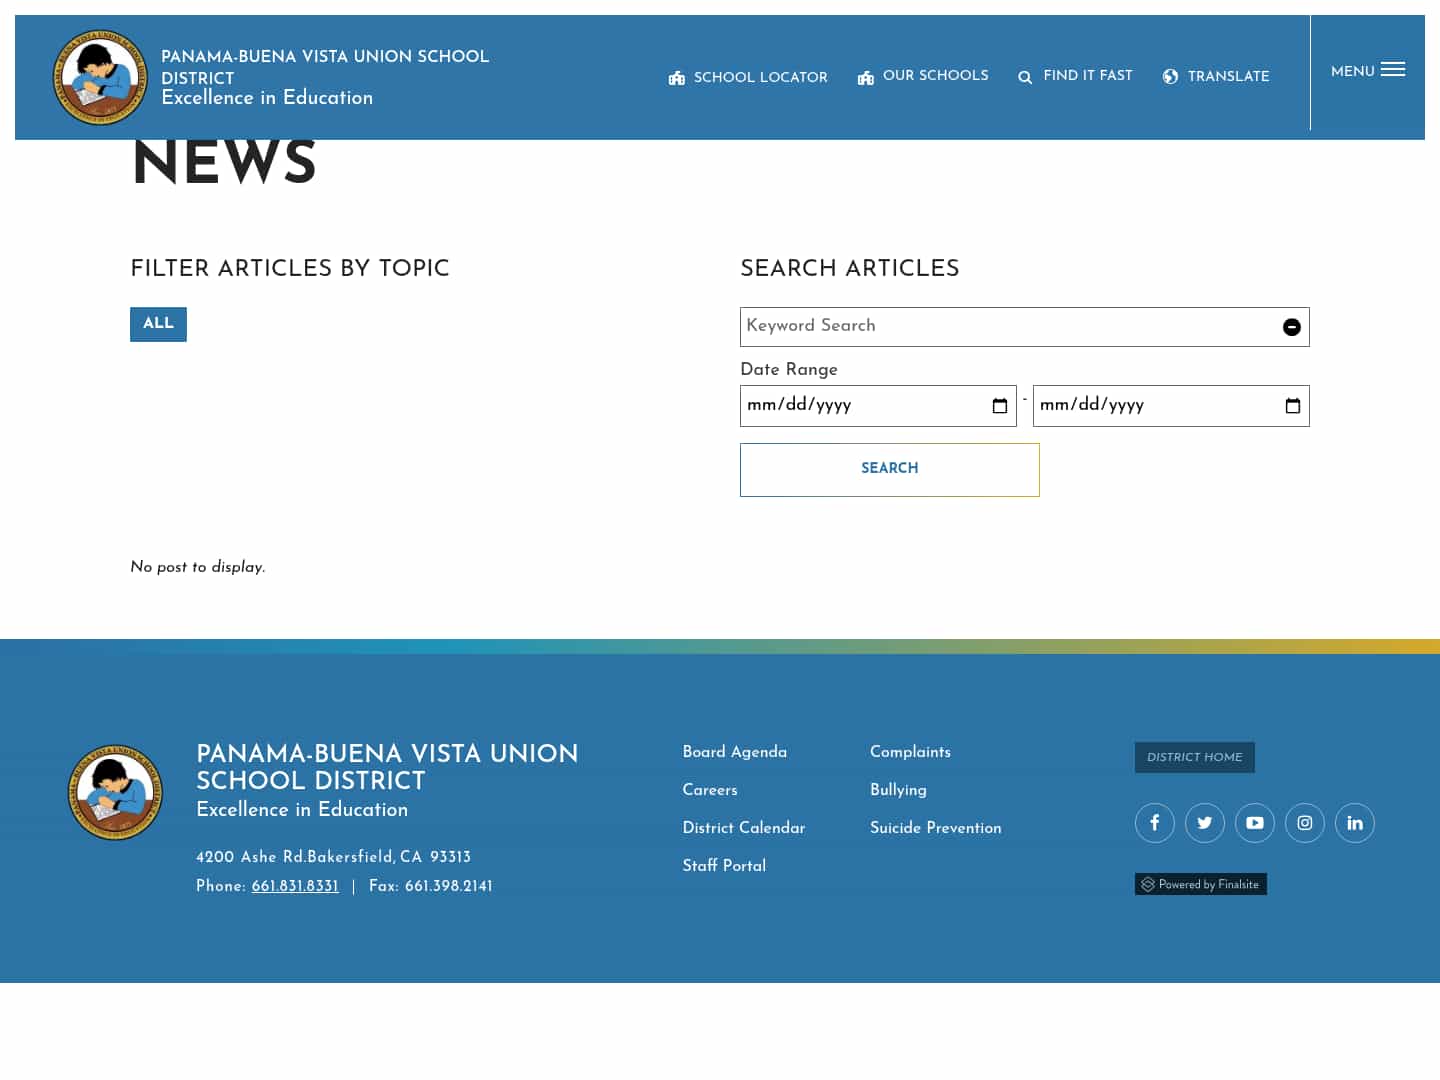Open the YouTube channel icon
1440x1080 pixels.
click(x=1255, y=823)
